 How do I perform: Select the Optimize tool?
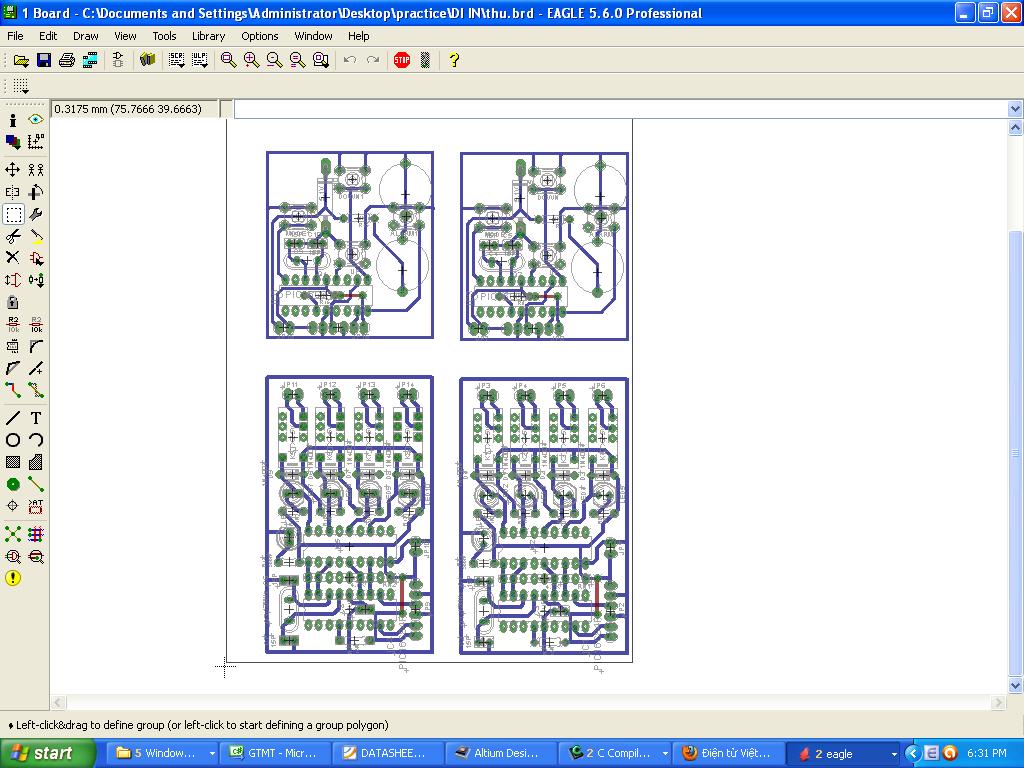[36, 368]
